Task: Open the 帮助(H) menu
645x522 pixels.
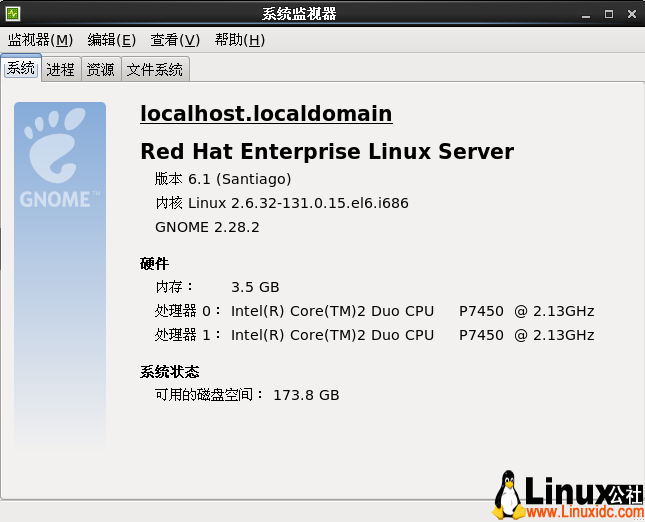Action: [239, 40]
